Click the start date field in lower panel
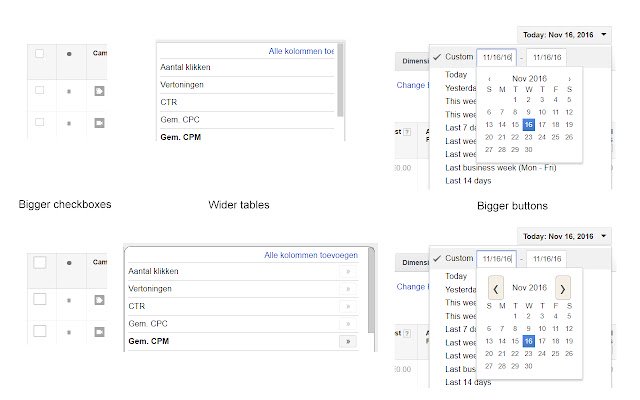The image size is (640, 400). point(497,259)
